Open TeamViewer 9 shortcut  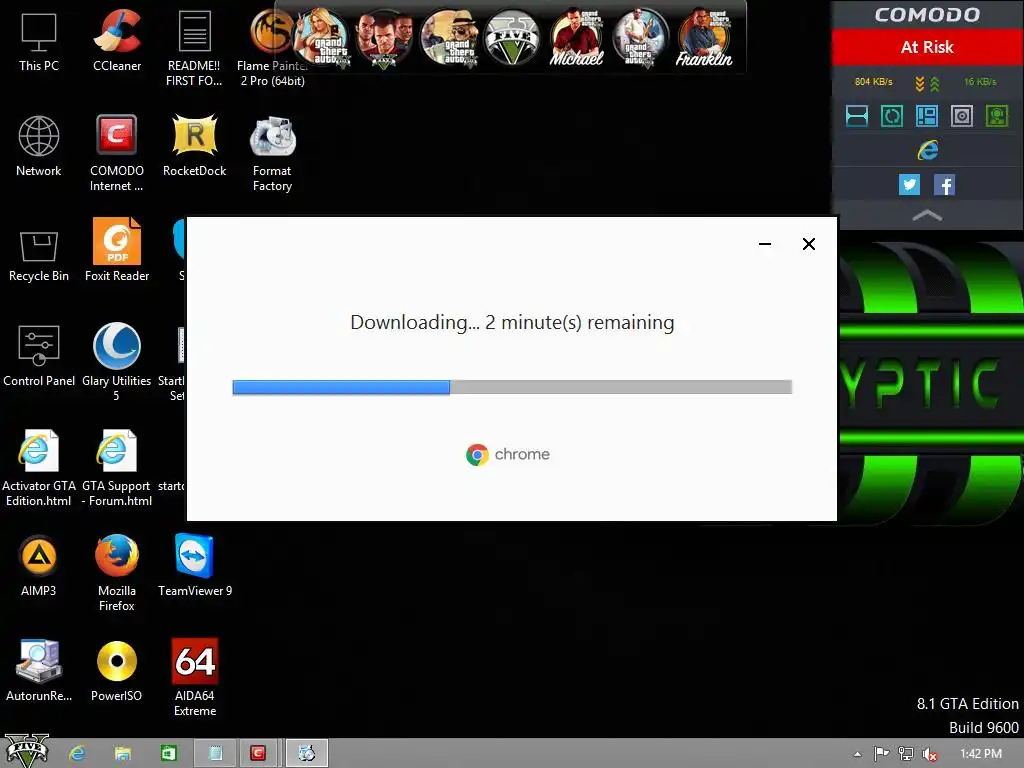(x=195, y=566)
